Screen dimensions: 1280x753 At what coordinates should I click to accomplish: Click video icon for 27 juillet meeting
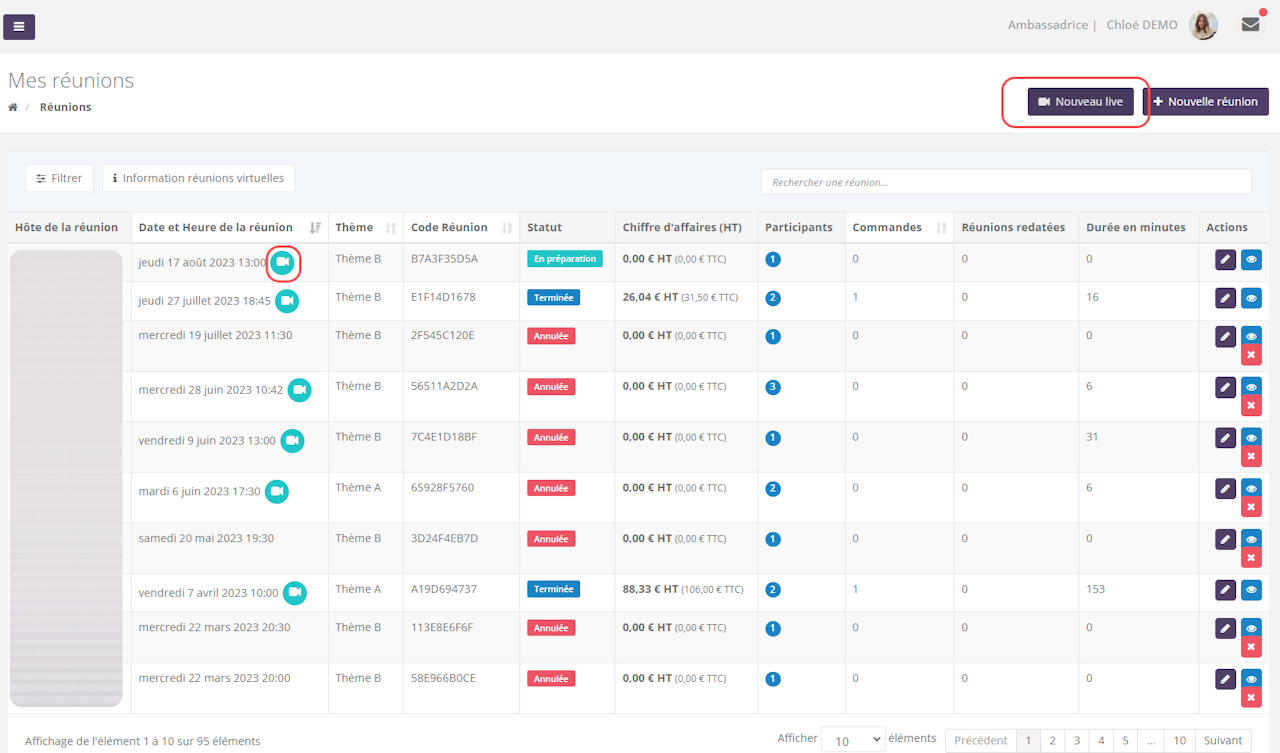point(287,301)
